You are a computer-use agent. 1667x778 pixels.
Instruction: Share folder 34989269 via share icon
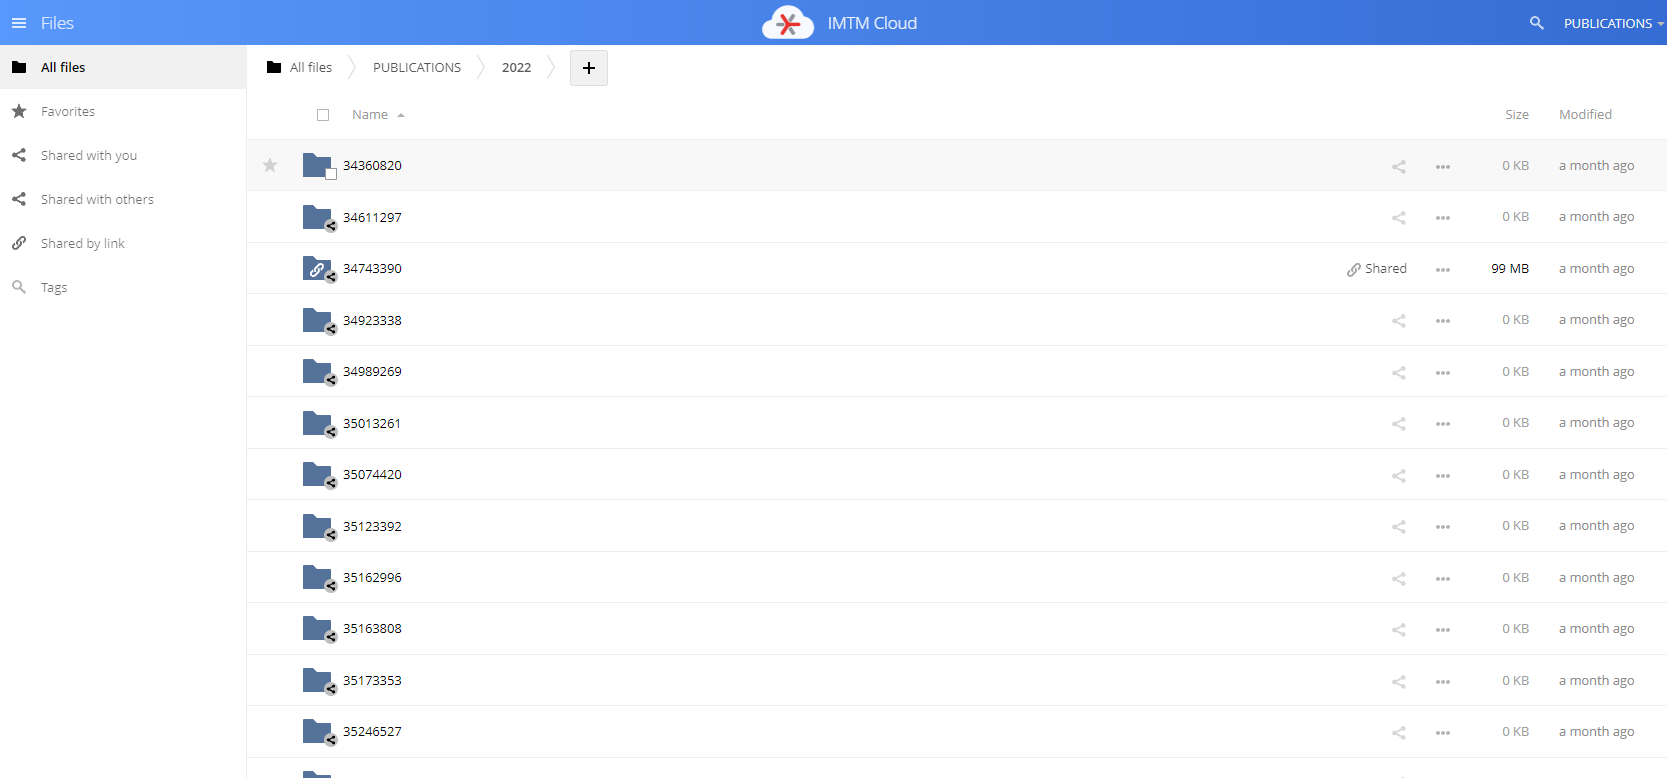tap(1399, 373)
